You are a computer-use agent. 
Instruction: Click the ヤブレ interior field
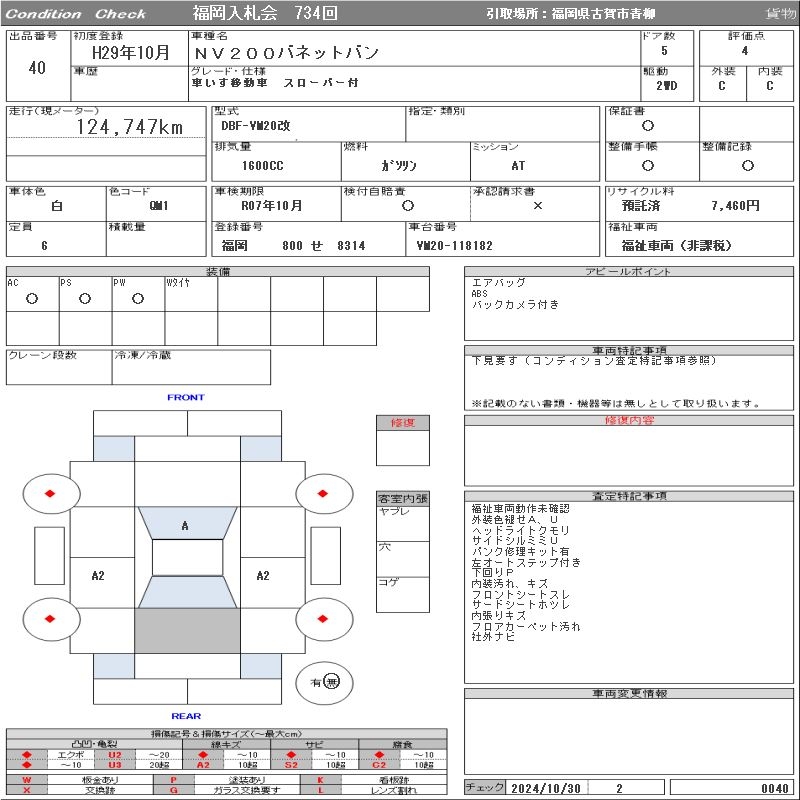[403, 523]
